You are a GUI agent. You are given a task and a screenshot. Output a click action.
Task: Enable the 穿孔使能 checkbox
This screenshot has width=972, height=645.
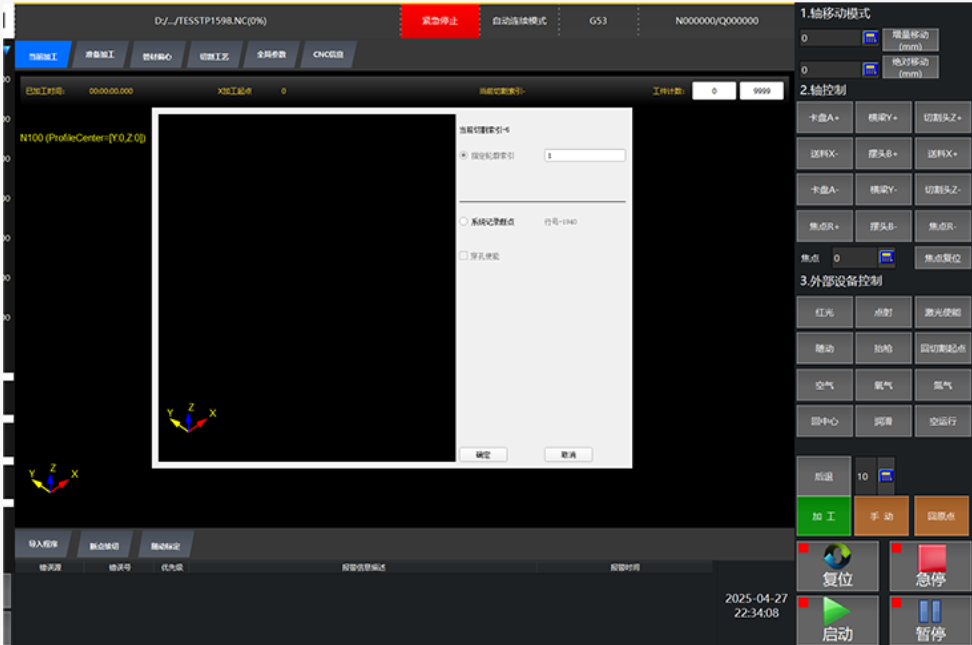point(463,256)
